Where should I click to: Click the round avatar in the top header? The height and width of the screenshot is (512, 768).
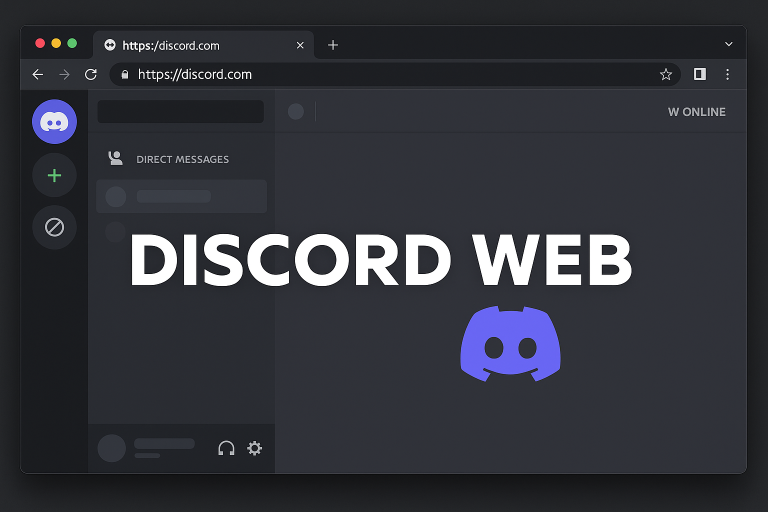coord(296,111)
